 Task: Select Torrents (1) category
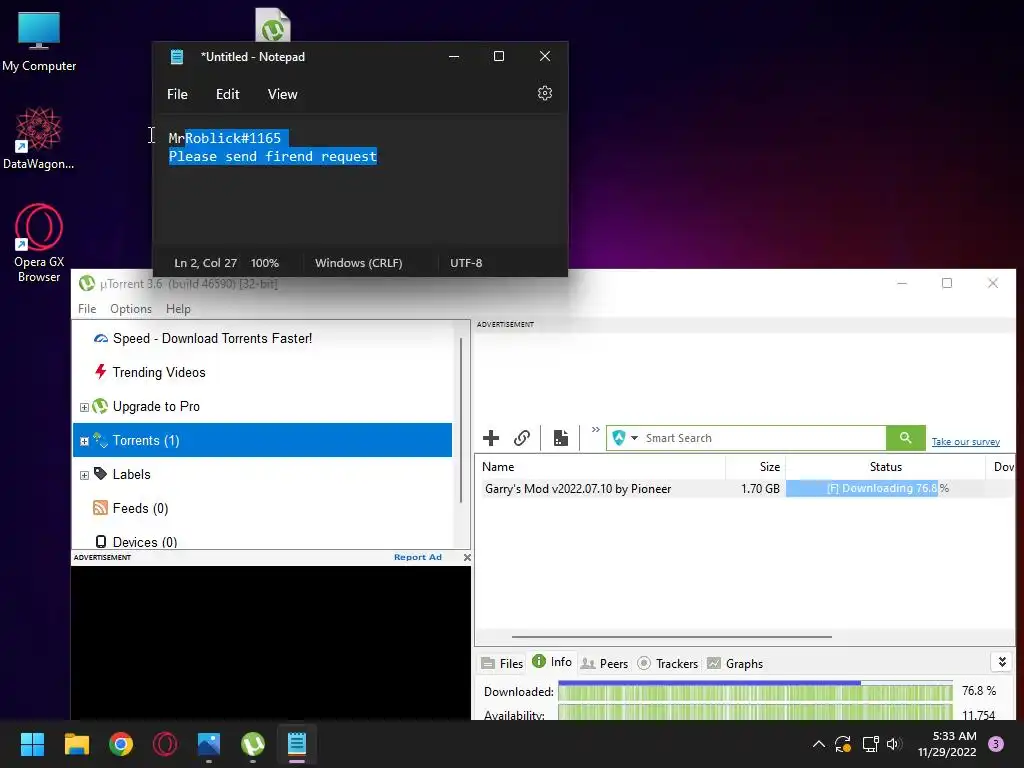[x=263, y=440]
